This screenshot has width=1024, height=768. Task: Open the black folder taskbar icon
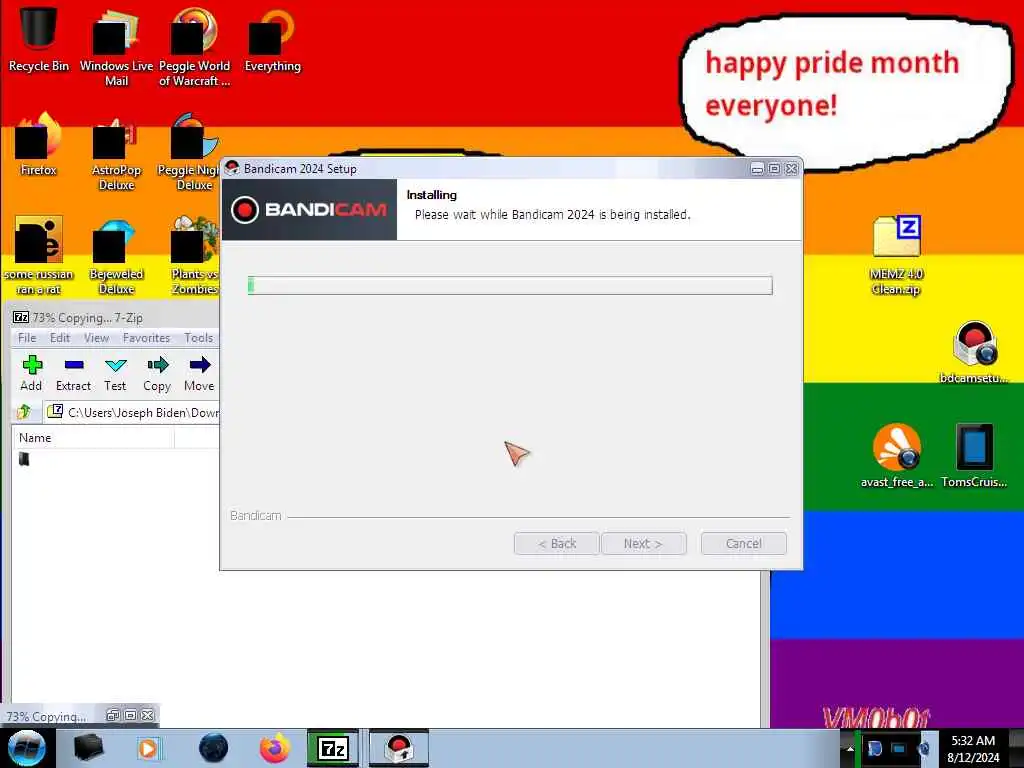88,748
